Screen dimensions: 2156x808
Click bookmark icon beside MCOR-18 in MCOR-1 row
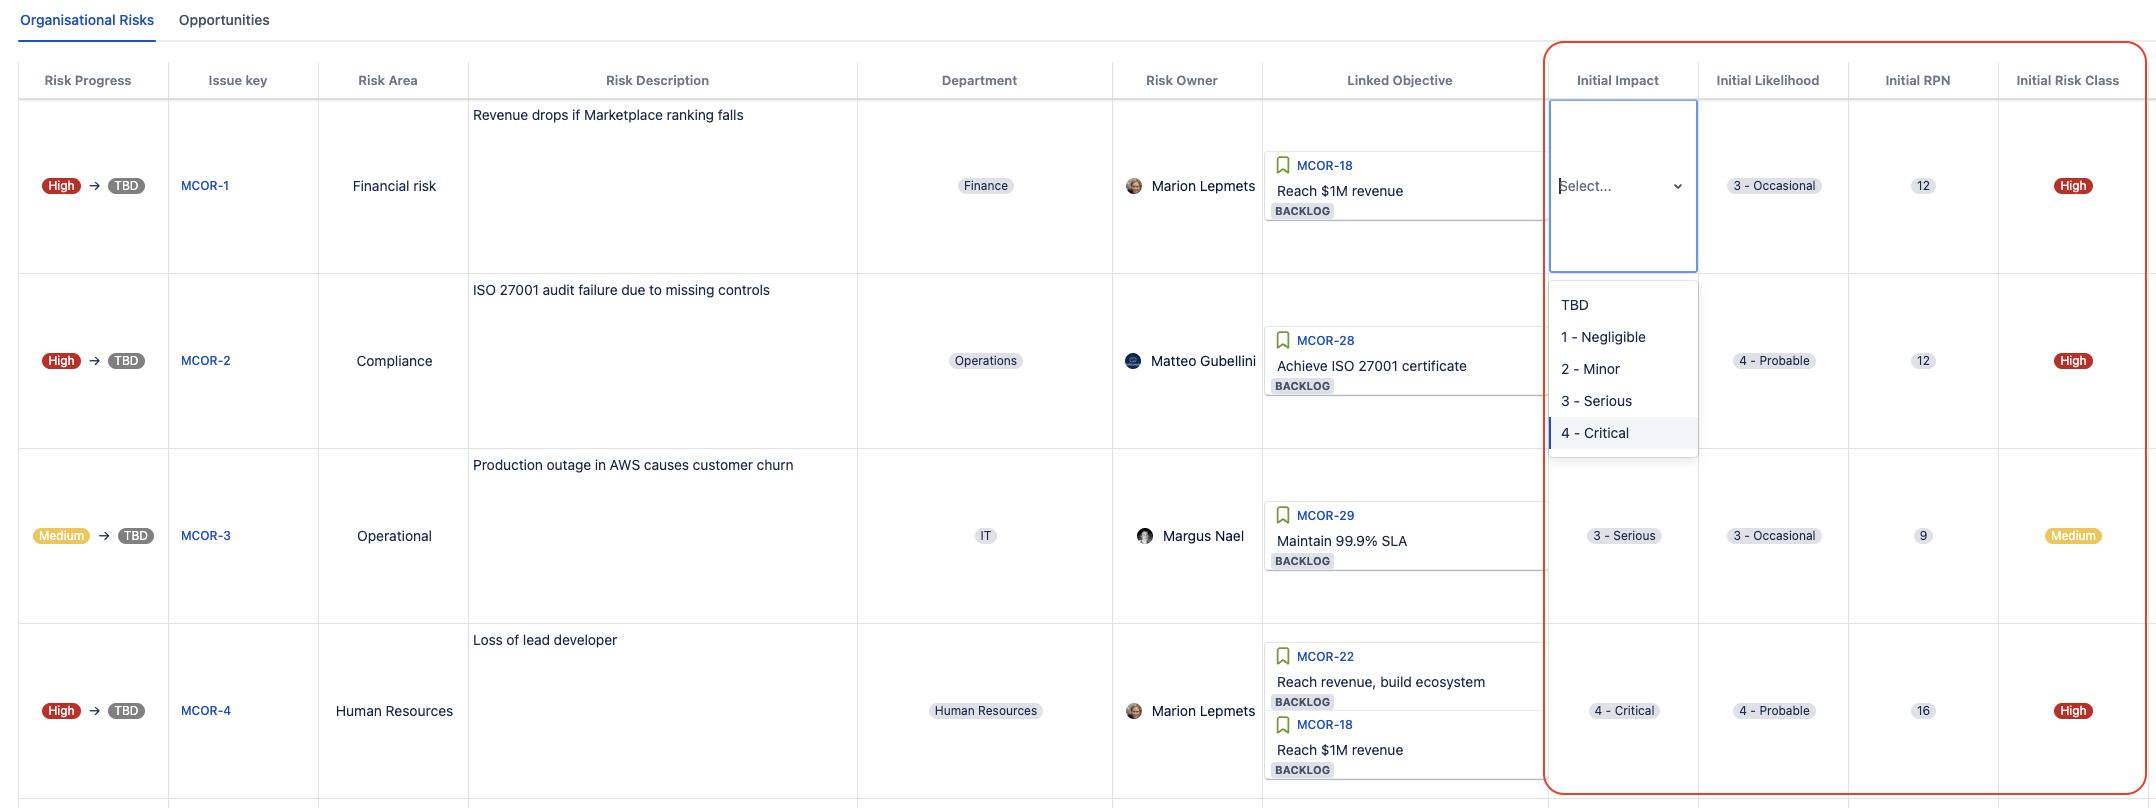pos(1283,165)
